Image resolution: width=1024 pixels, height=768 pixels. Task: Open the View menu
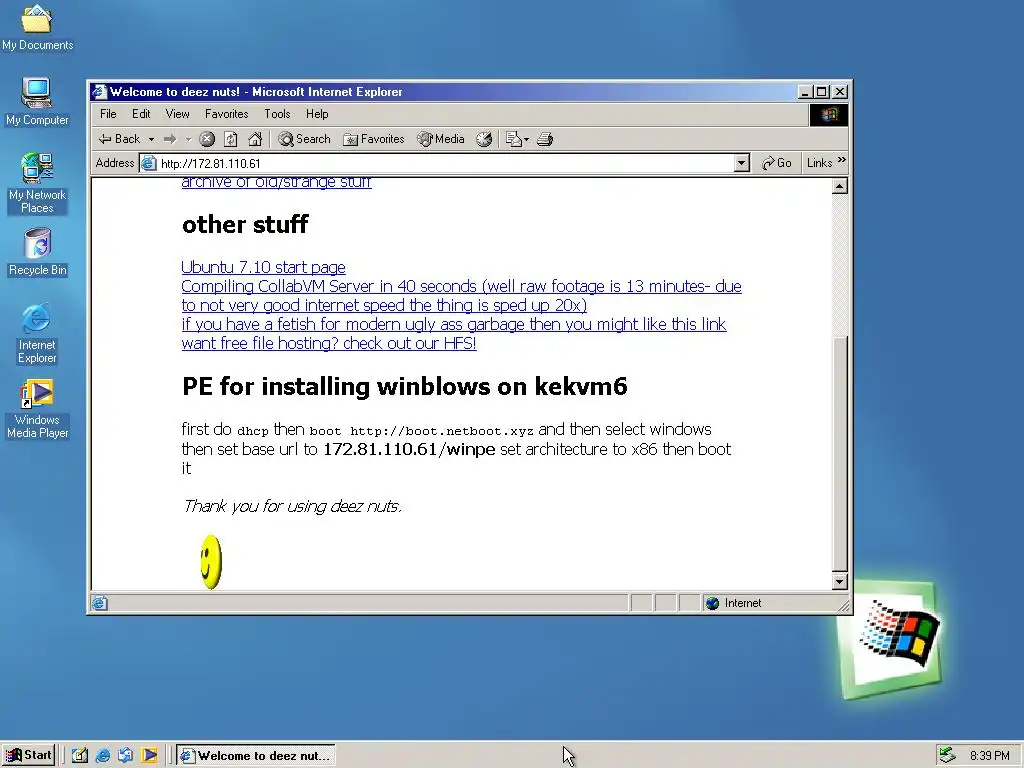pyautogui.click(x=177, y=114)
